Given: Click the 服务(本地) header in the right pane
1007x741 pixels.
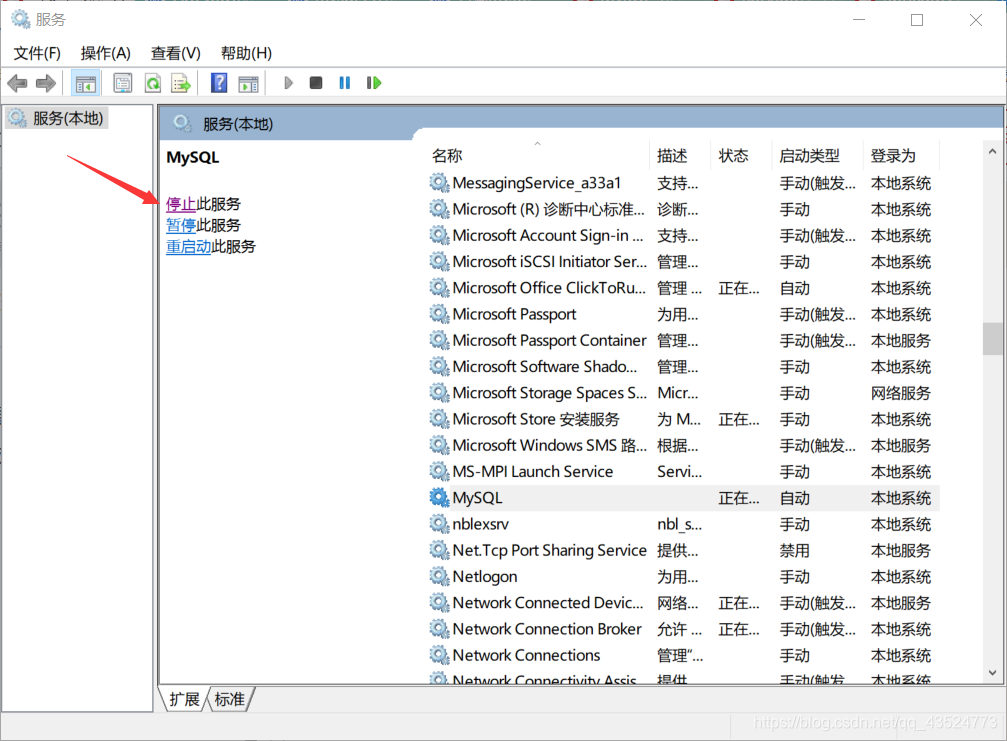Looking at the screenshot, I should coord(238,124).
